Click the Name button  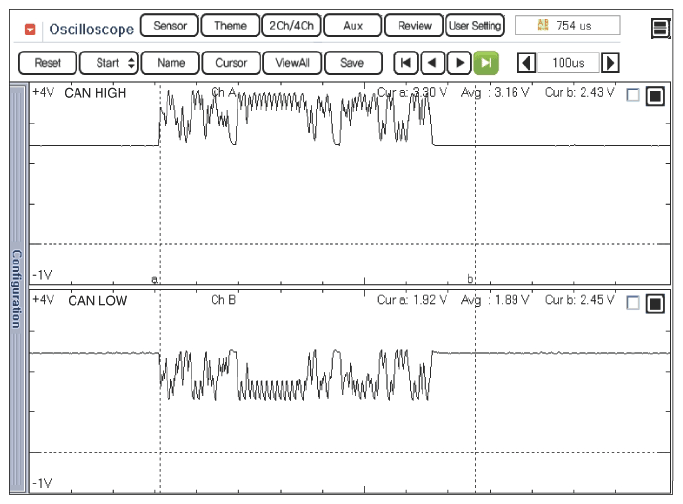(171, 63)
